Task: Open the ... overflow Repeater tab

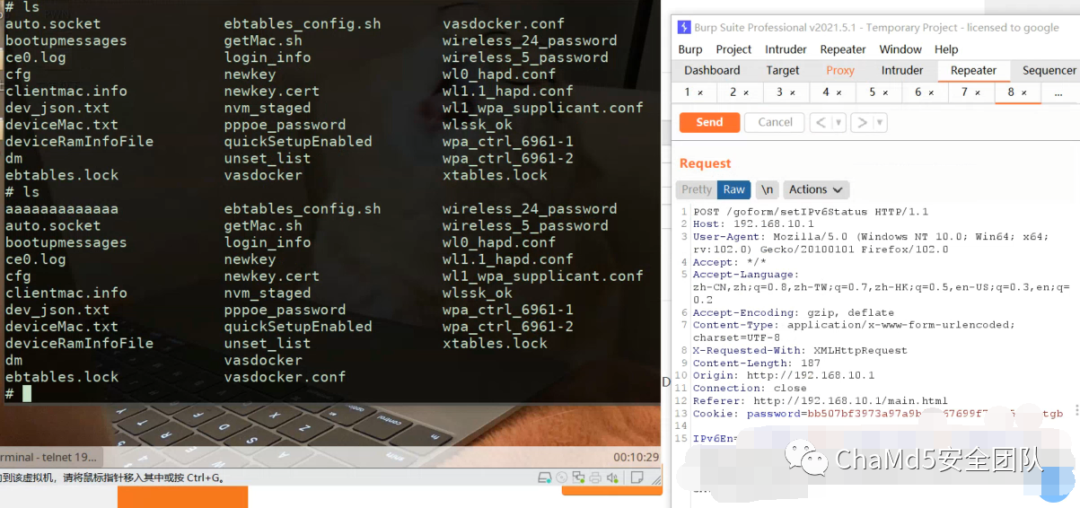Action: pyautogui.click(x=1058, y=92)
